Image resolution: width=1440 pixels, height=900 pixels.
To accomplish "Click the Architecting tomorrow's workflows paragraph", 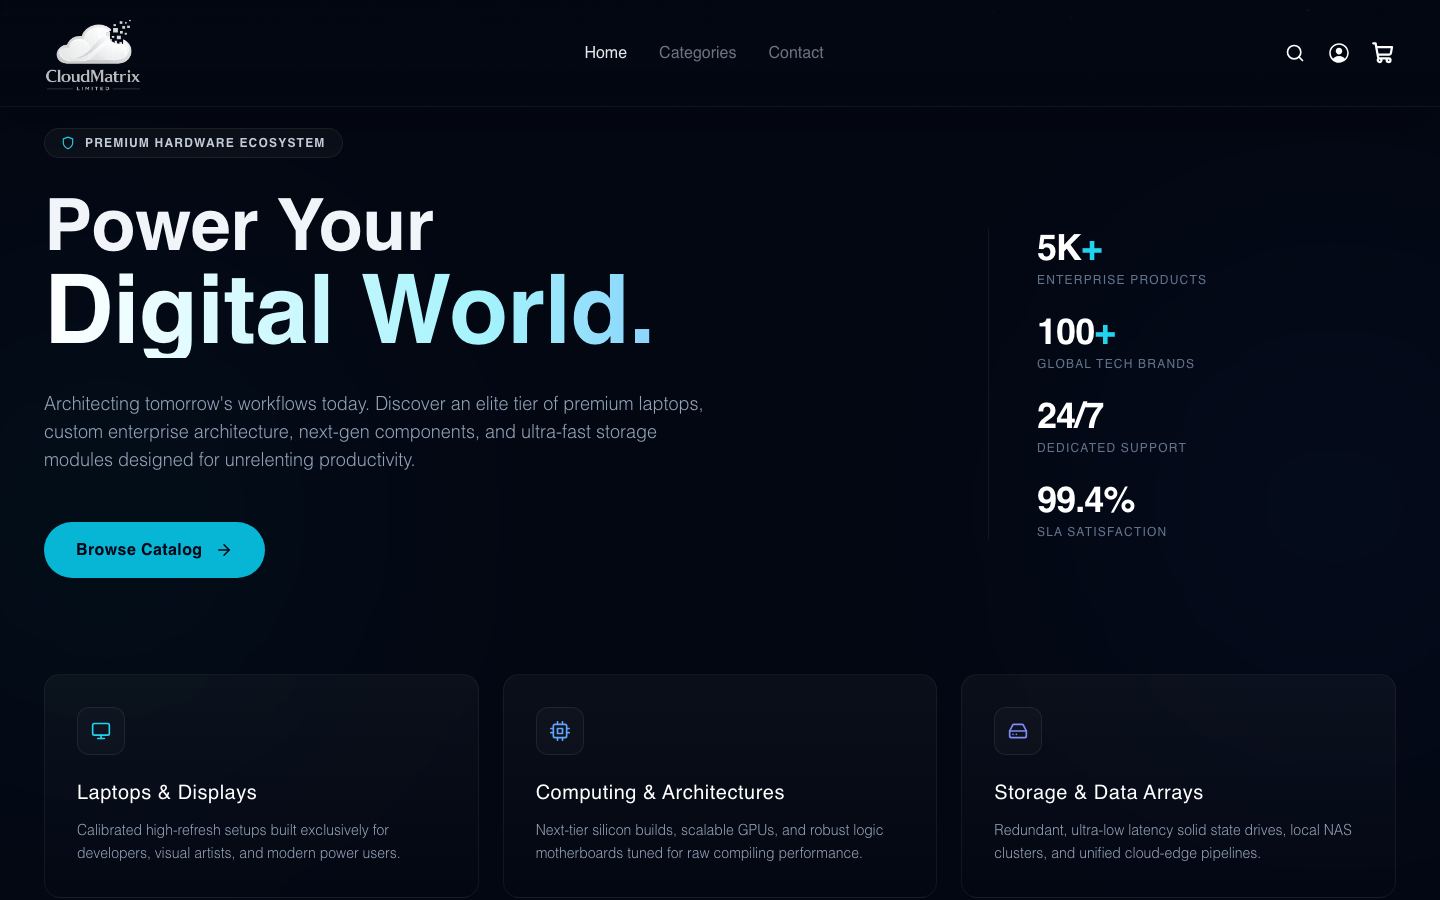I will 374,432.
